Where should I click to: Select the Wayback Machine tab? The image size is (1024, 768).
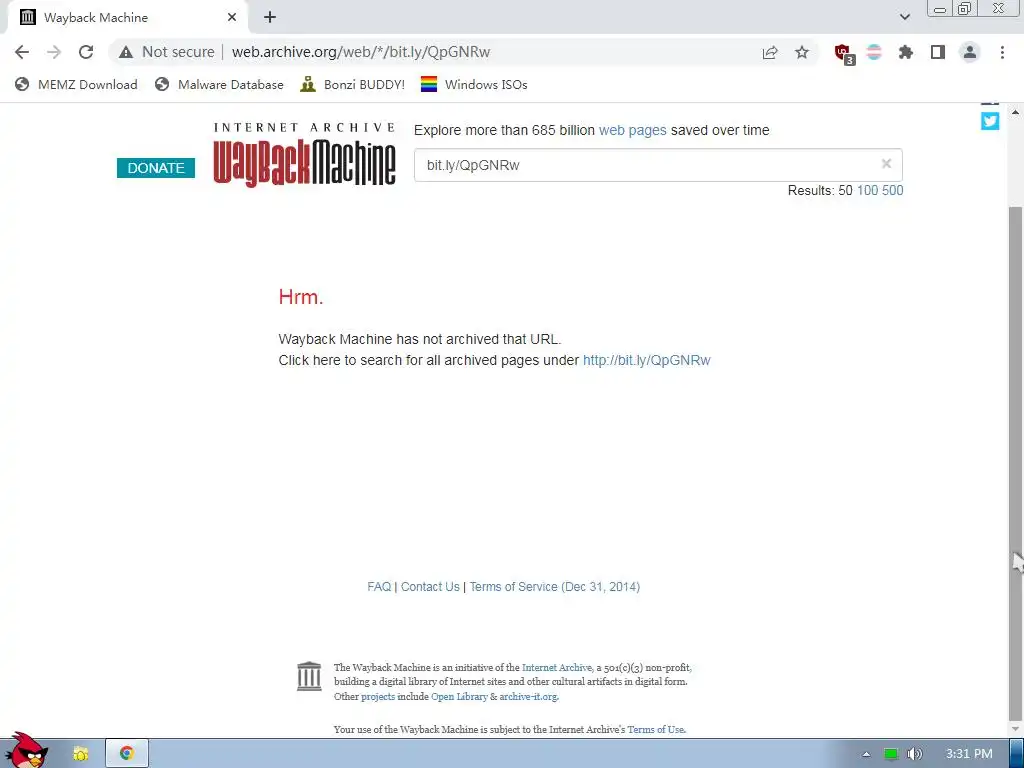[x=127, y=18]
